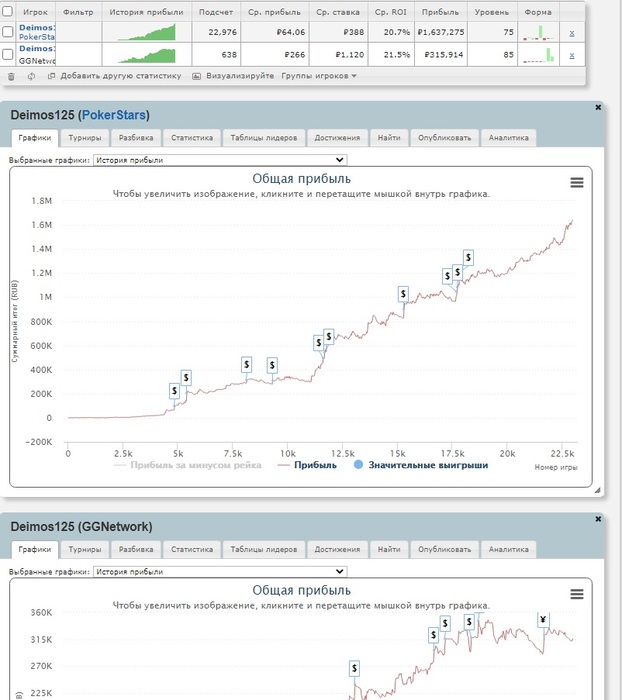The image size is (622, 700).
Task: Close the Deimos125 GGNetwork panel
Action: coord(598,519)
